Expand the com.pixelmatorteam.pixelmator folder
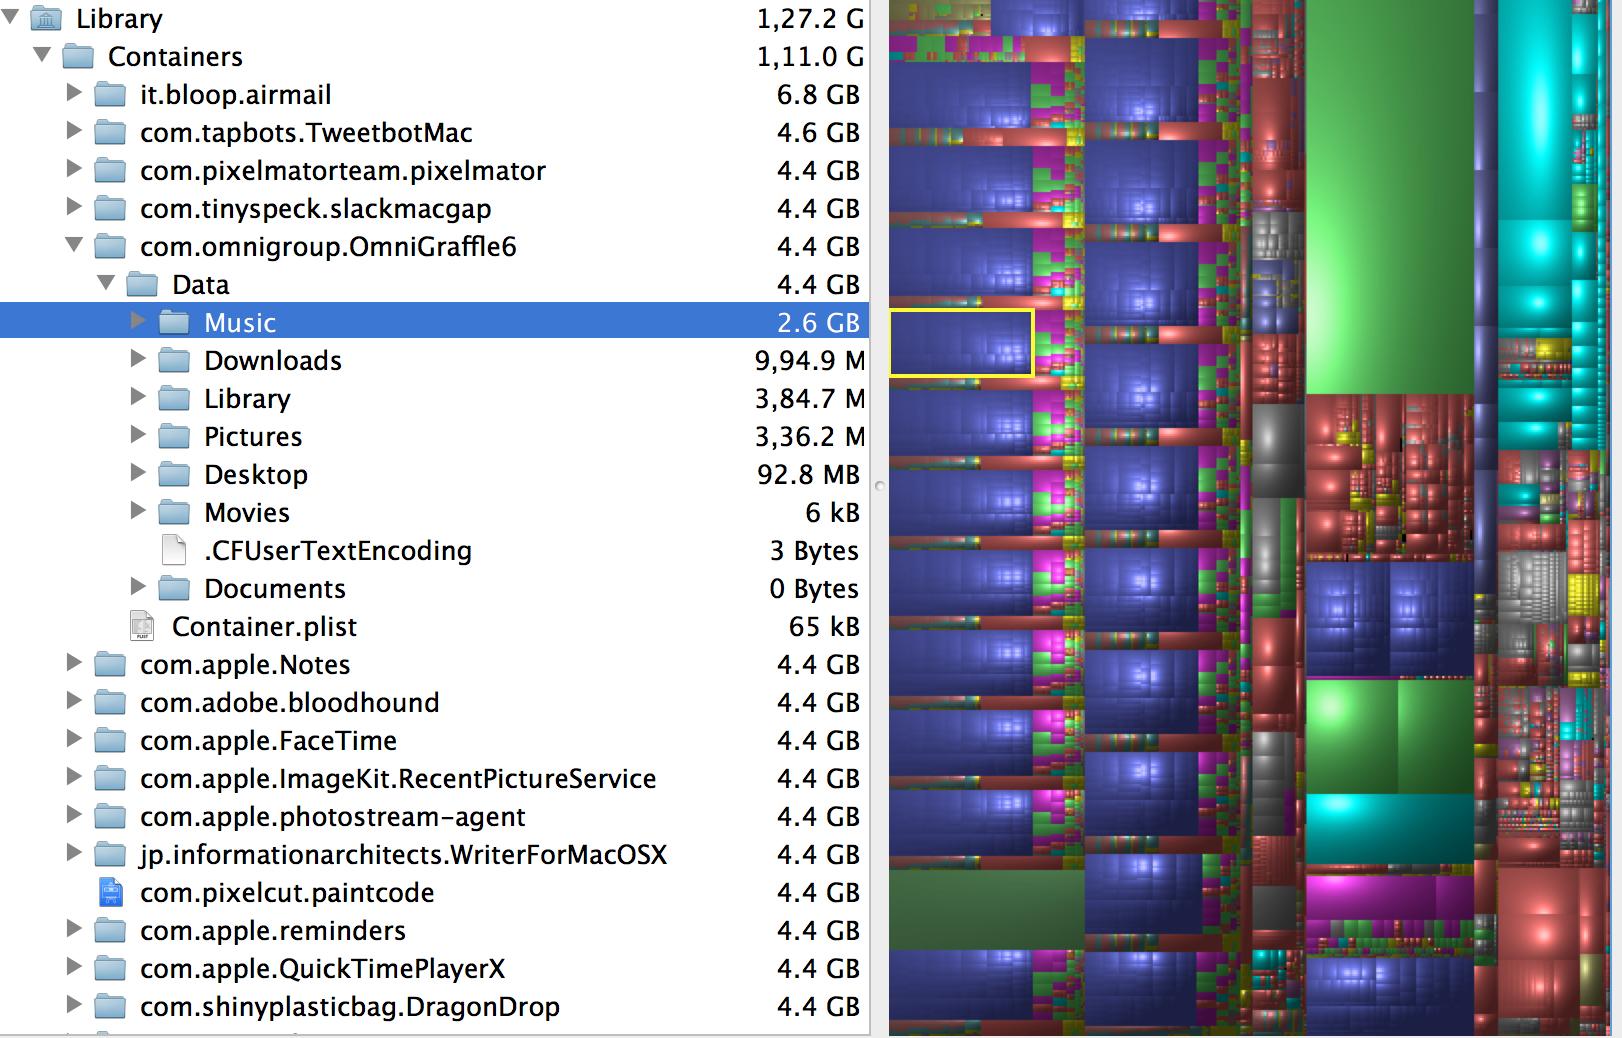The width and height of the screenshot is (1622, 1038). 74,170
